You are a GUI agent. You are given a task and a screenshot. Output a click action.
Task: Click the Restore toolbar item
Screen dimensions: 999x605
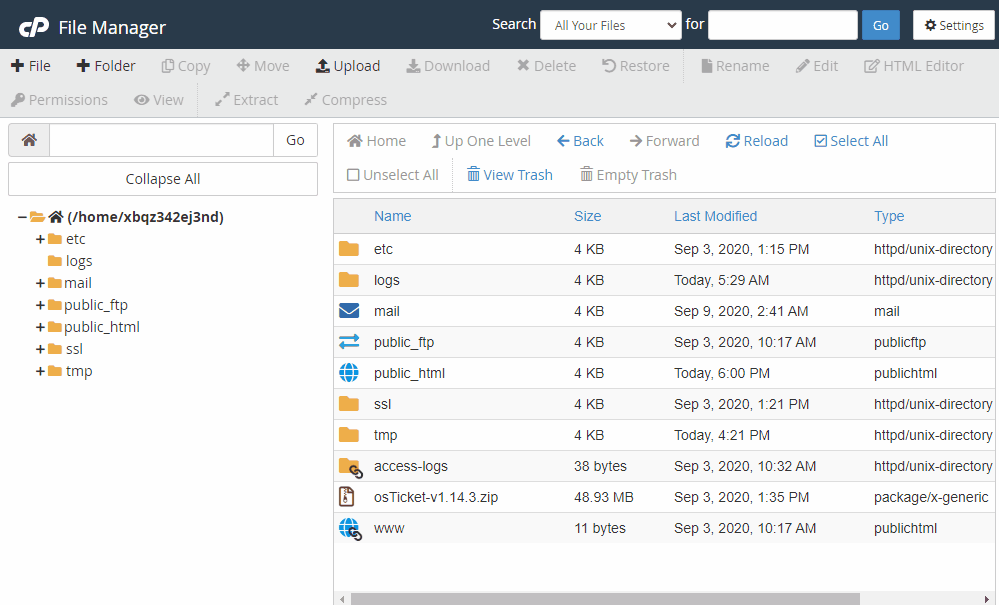click(635, 66)
